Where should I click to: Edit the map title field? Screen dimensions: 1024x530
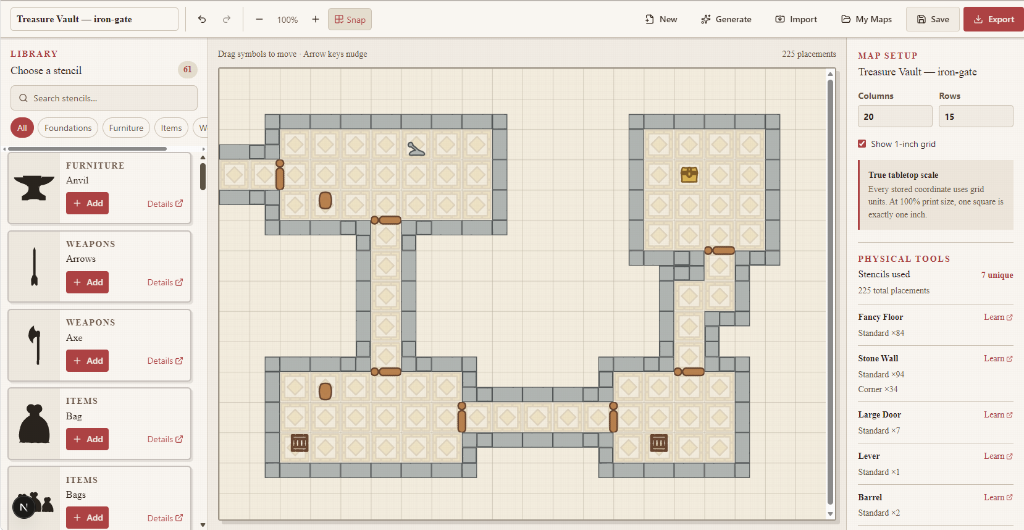[x=95, y=19]
